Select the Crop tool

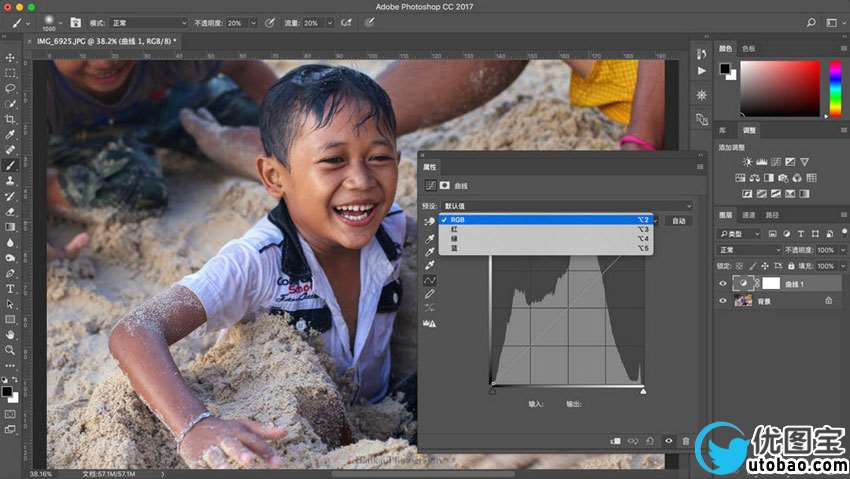10,119
